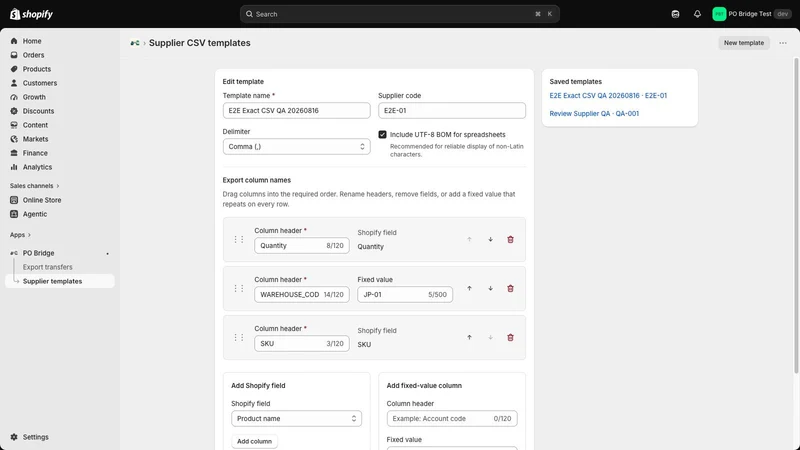Delete the WAREHOUSE_COD column

pyautogui.click(x=510, y=288)
